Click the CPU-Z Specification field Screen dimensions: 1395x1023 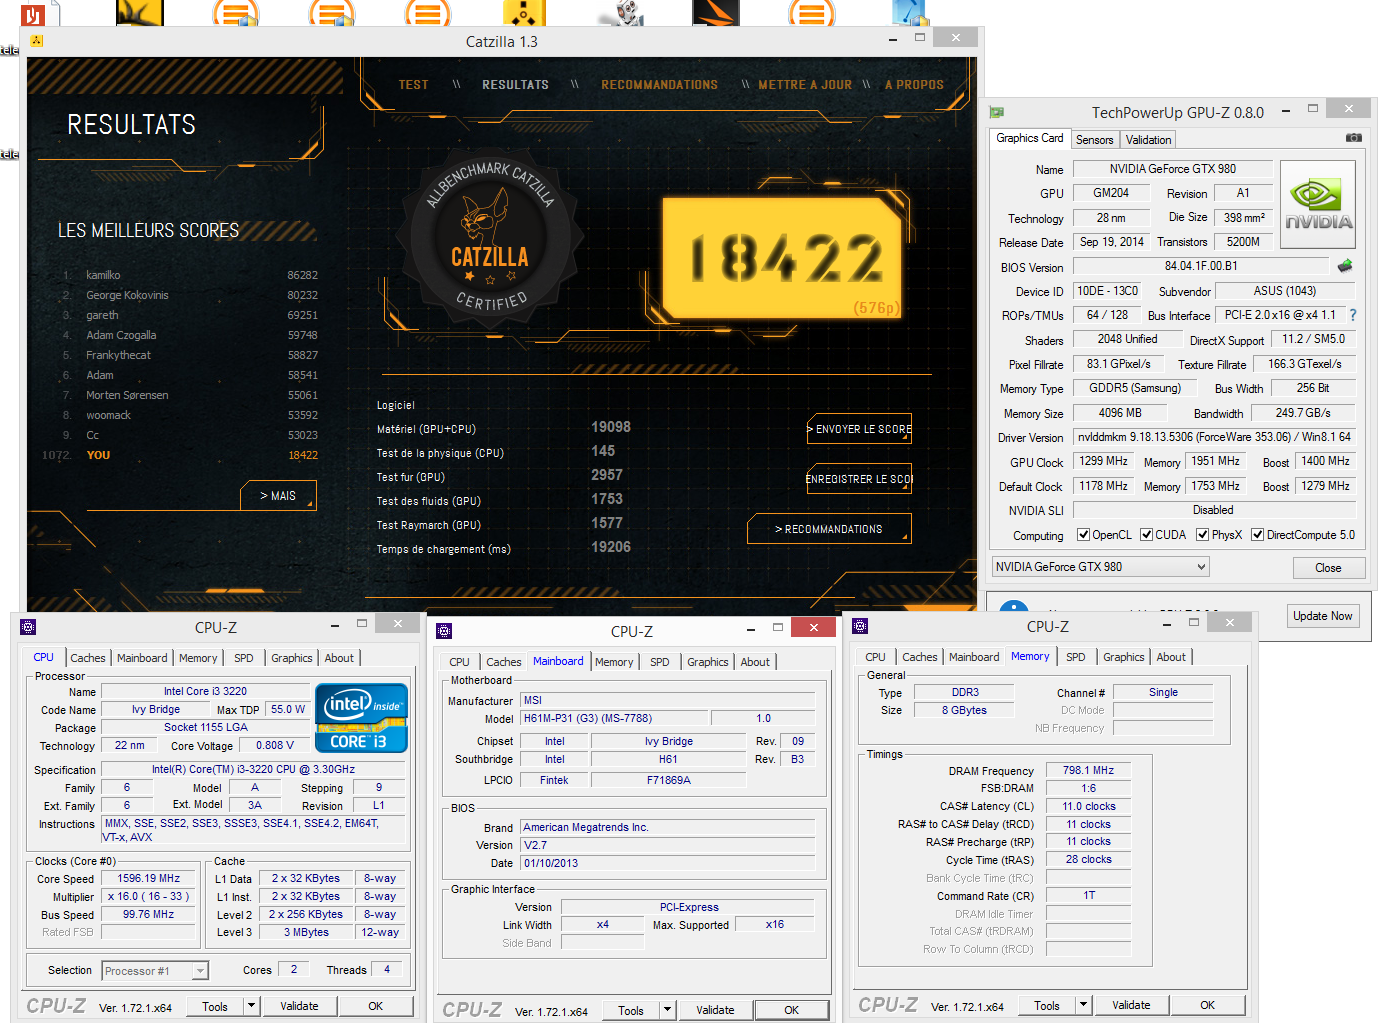point(253,769)
